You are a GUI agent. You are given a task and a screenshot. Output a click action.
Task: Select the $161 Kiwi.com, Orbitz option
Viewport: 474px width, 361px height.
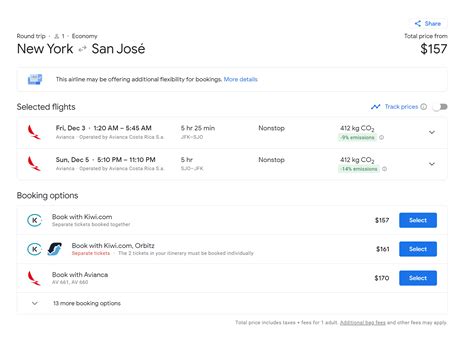click(418, 249)
